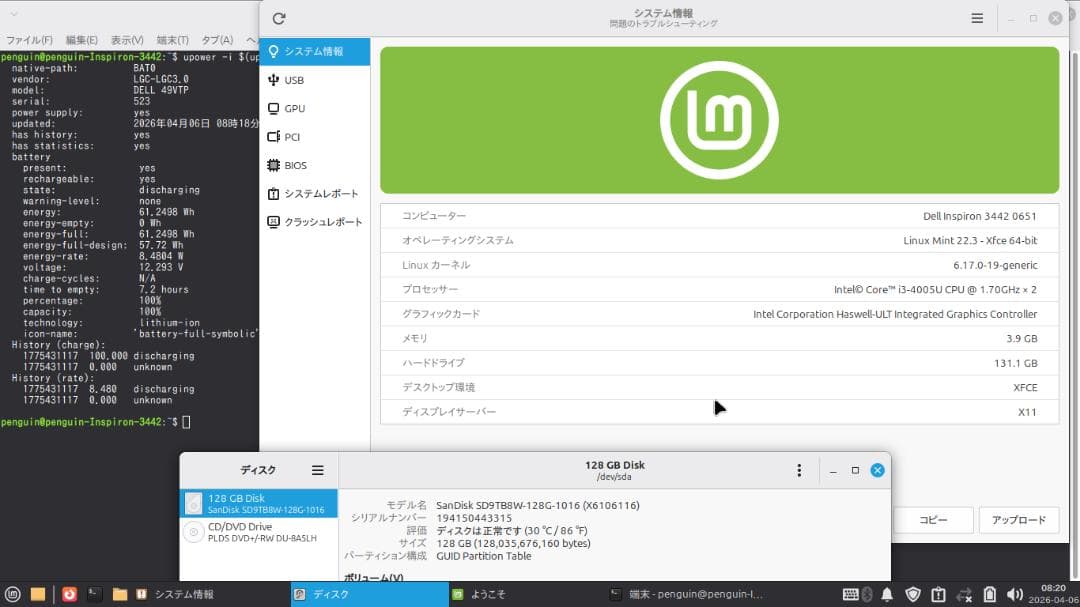The width and height of the screenshot is (1080, 607).
Task: Click the Haswell-ULT Integrated Graphics Controller value
Action: 895,314
